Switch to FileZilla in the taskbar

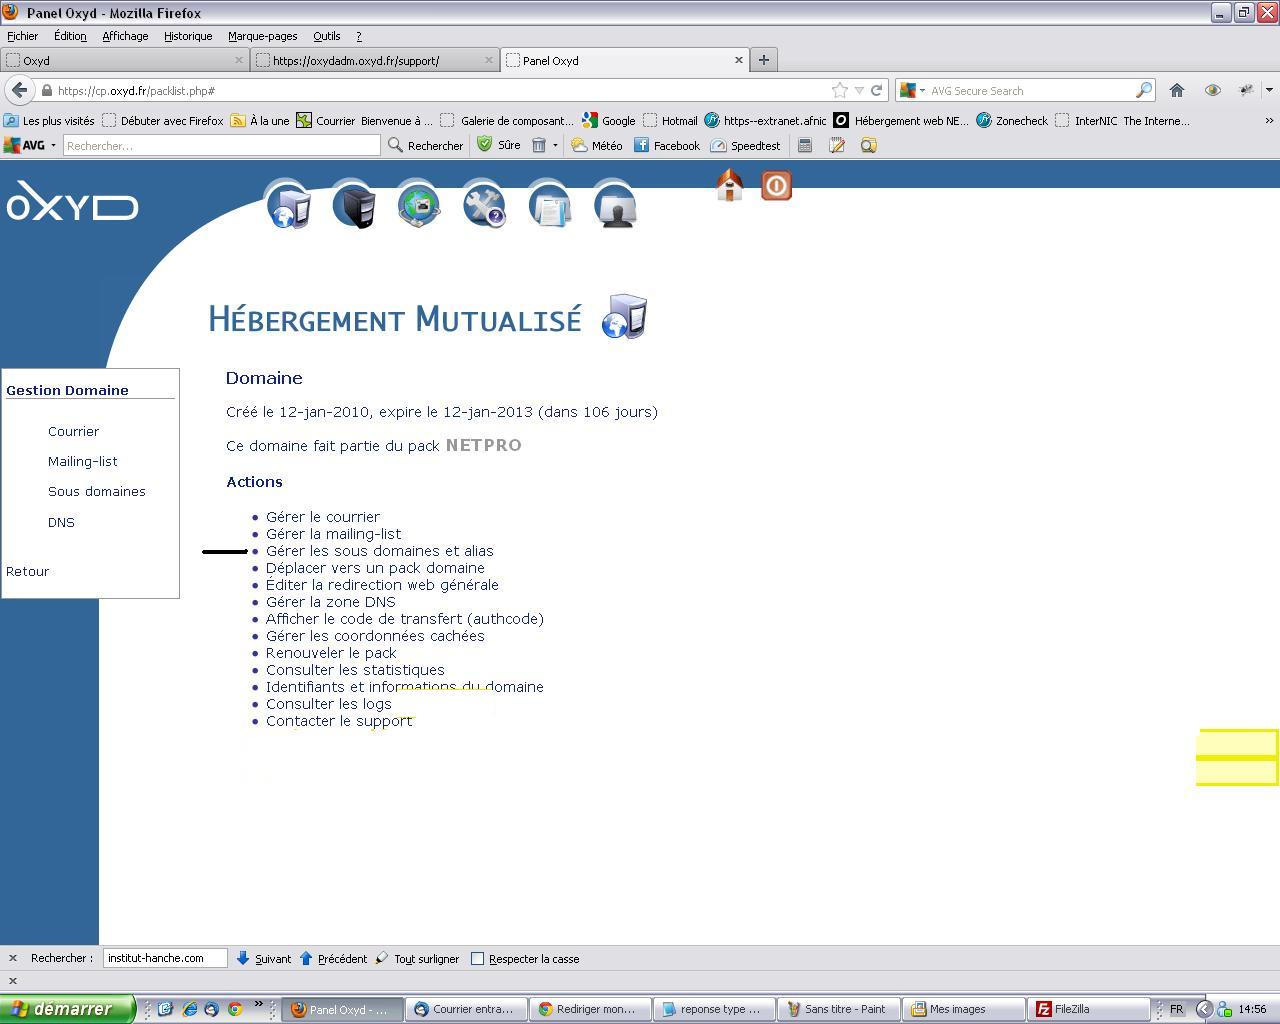(1089, 1009)
